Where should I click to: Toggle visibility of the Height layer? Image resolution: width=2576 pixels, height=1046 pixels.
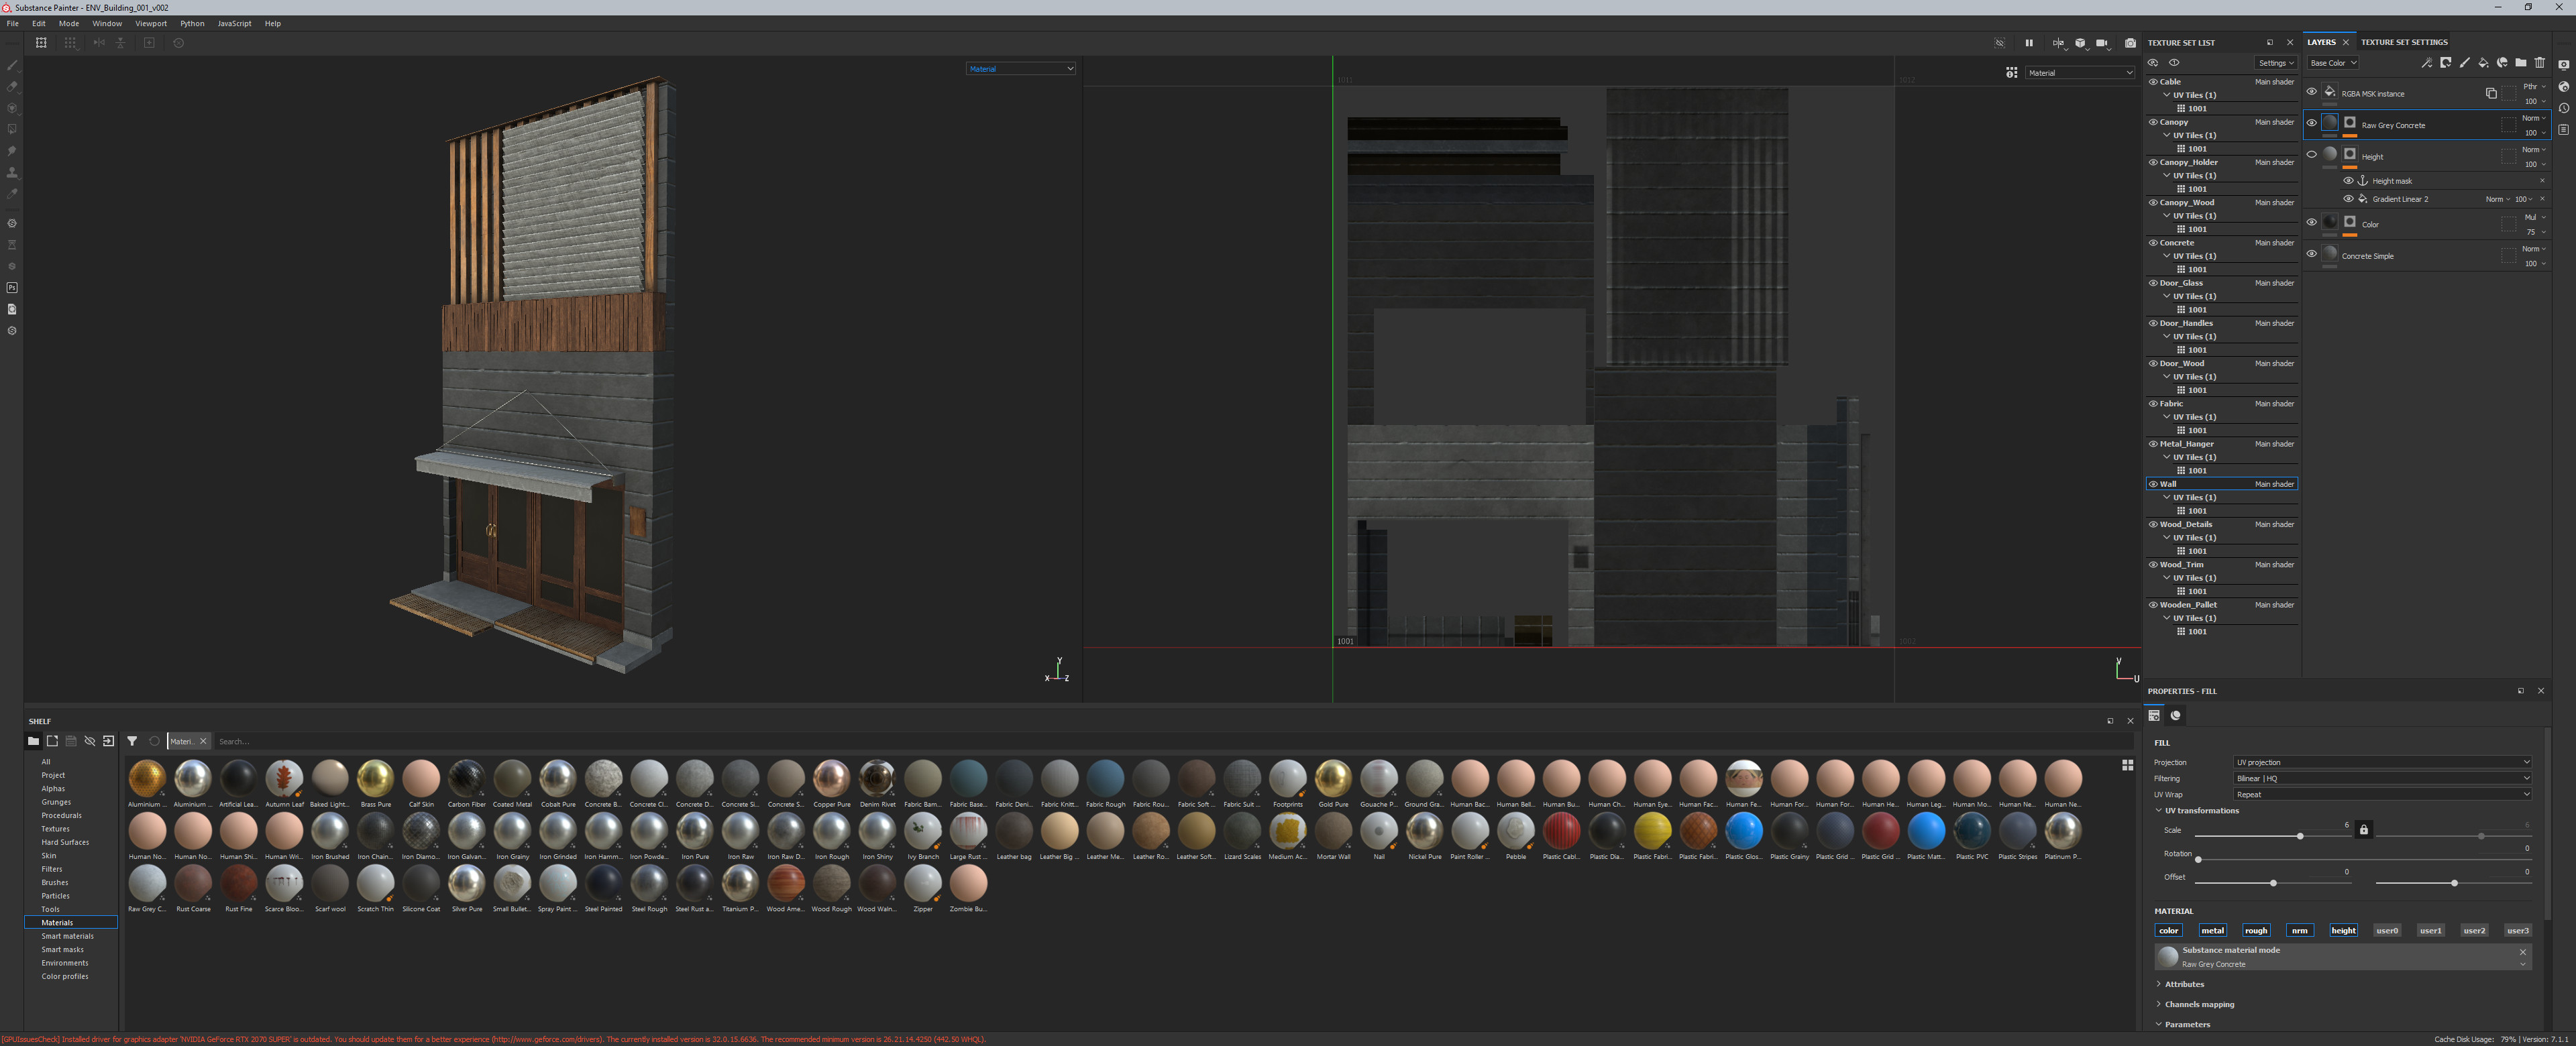tap(2311, 154)
